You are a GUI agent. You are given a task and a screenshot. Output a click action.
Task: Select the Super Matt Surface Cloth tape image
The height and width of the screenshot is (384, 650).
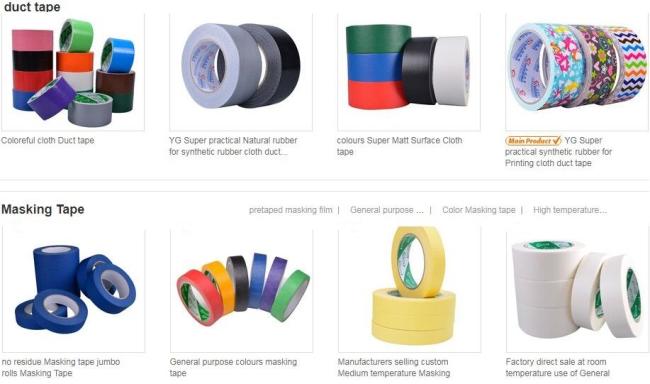point(409,72)
